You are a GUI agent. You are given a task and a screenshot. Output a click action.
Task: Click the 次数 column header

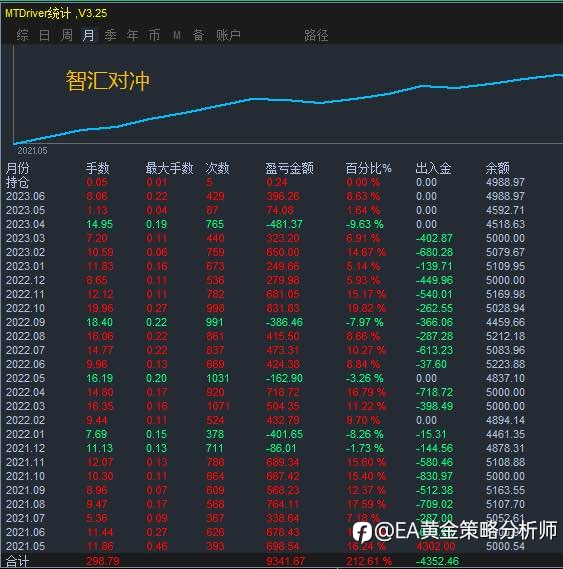217,168
